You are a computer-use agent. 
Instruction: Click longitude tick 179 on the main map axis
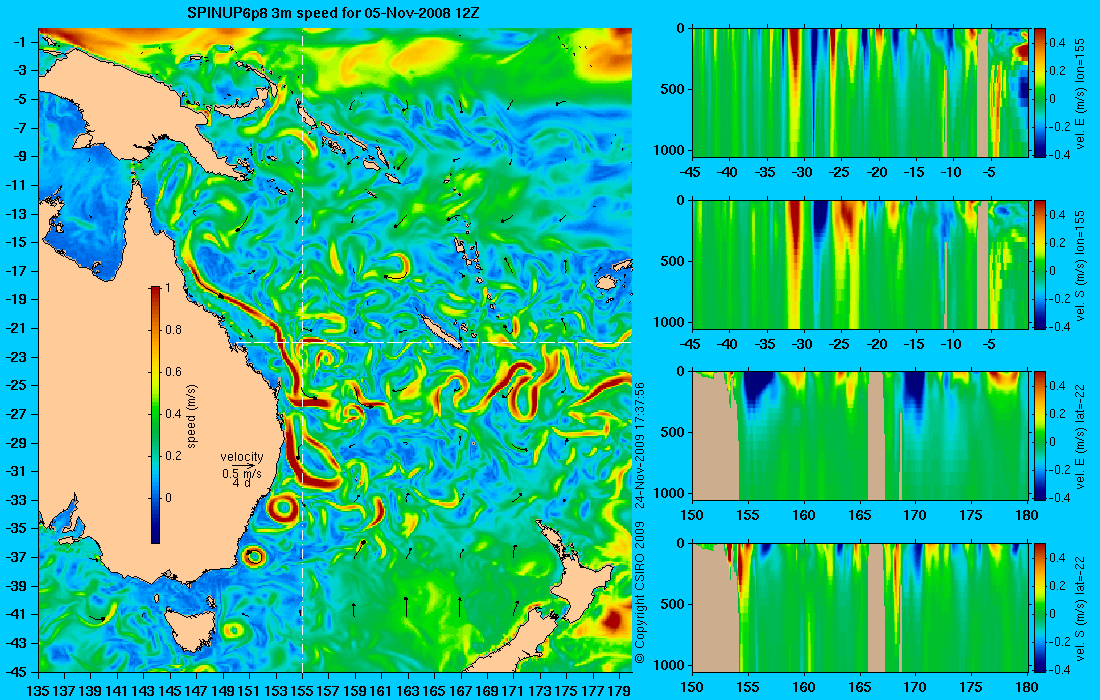click(620, 691)
